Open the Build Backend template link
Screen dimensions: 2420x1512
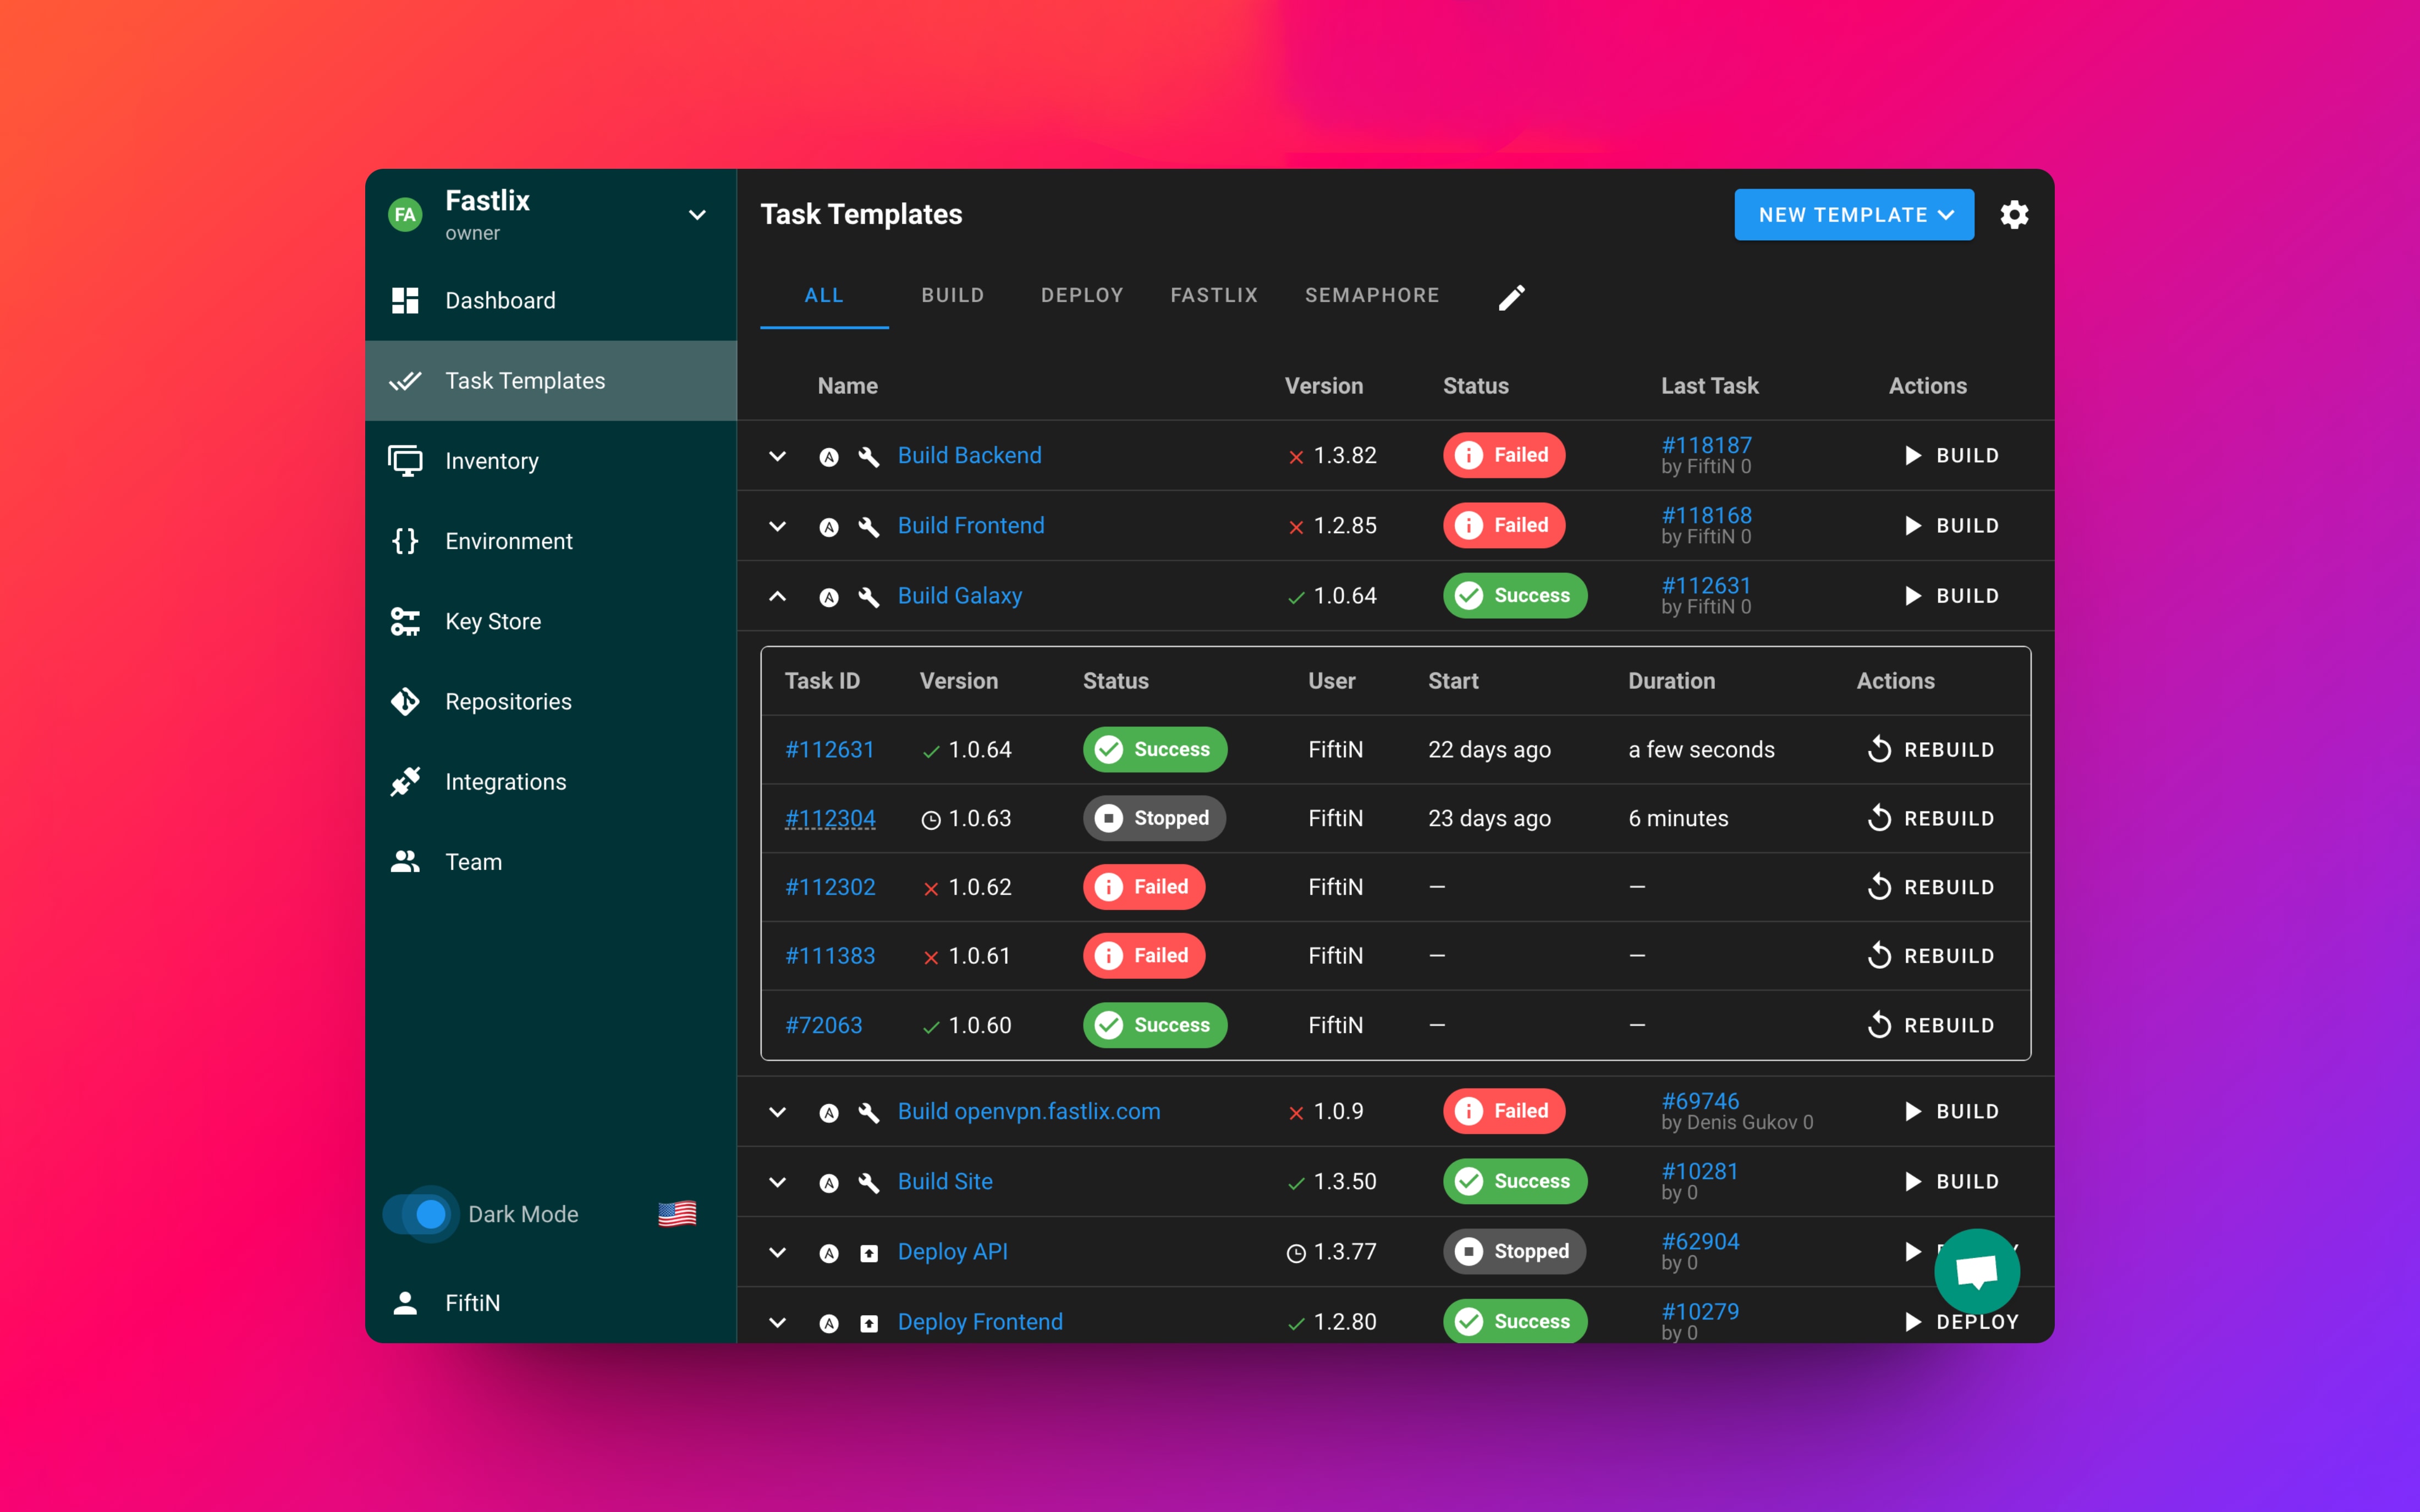point(969,455)
